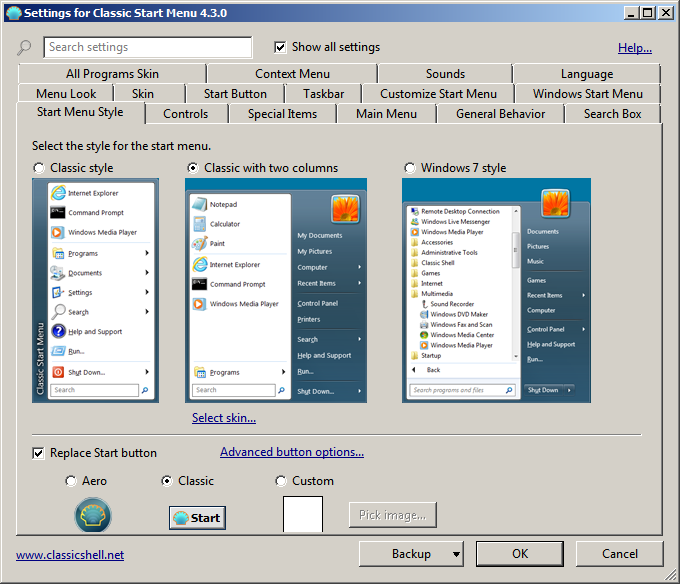The image size is (680, 584).
Task: Click the Cancel button
Action: [x=619, y=554]
